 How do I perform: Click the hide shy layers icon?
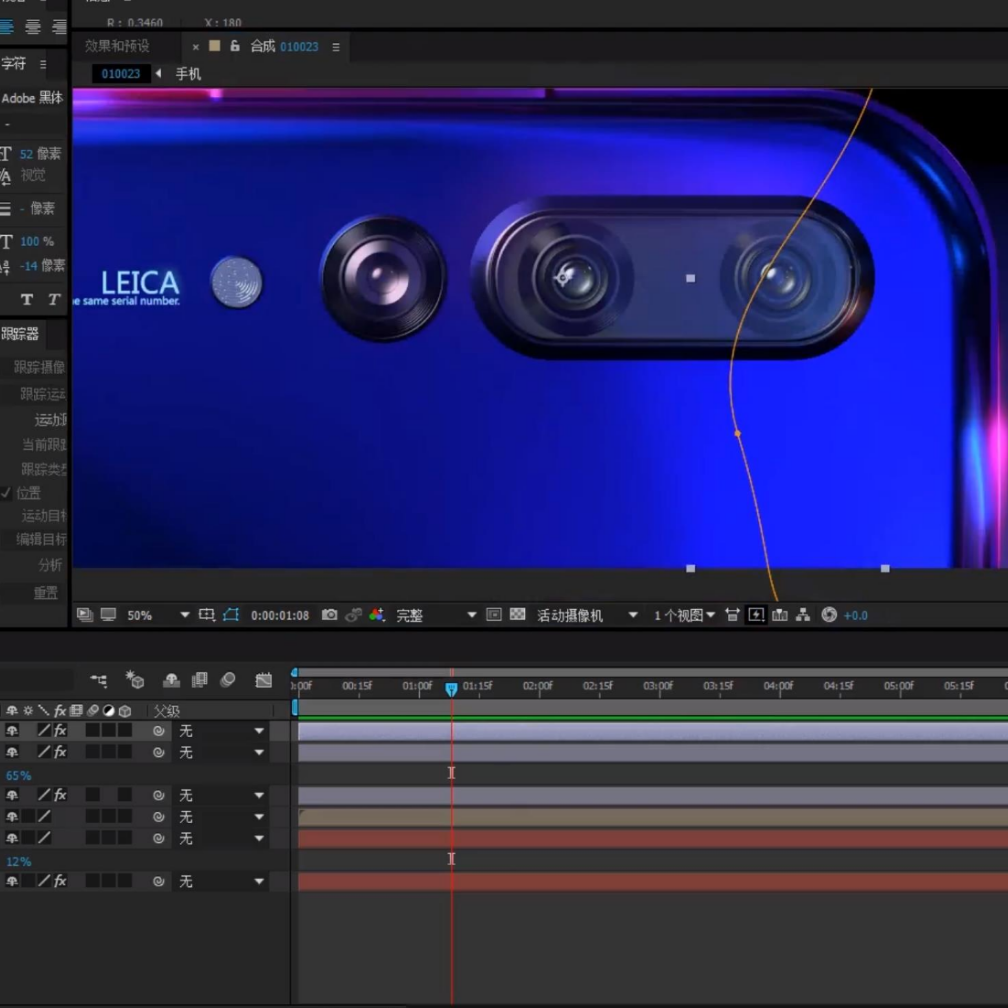tap(171, 680)
